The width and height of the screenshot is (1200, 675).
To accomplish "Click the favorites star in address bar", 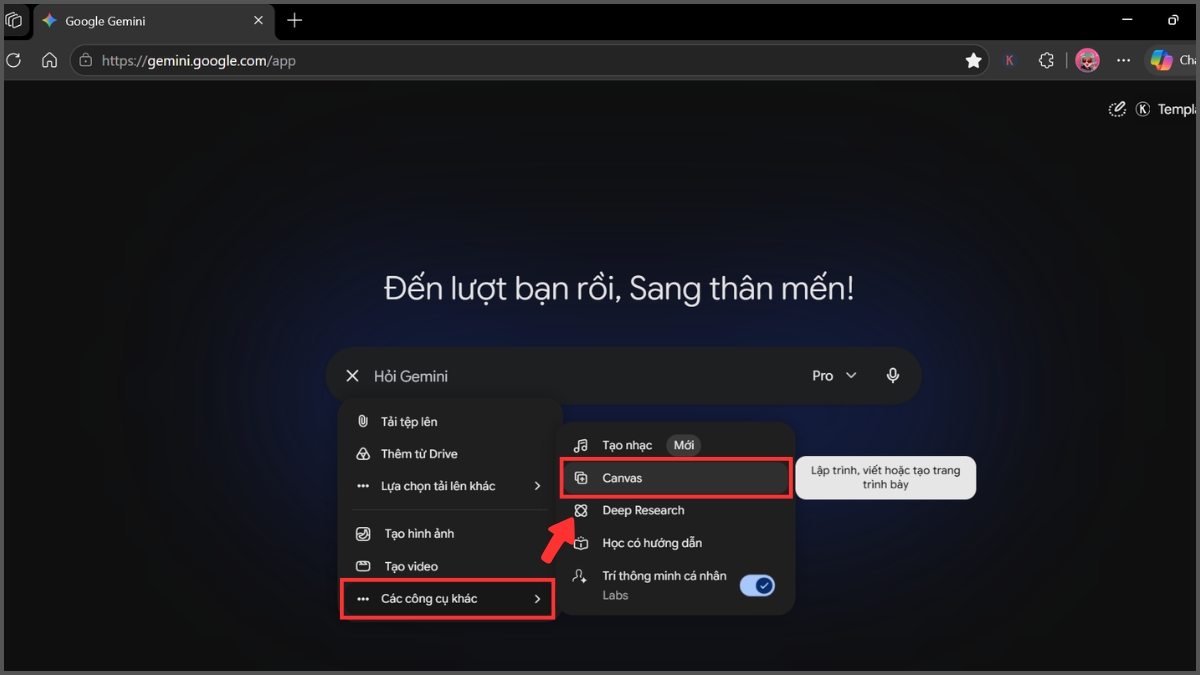I will click(x=973, y=60).
